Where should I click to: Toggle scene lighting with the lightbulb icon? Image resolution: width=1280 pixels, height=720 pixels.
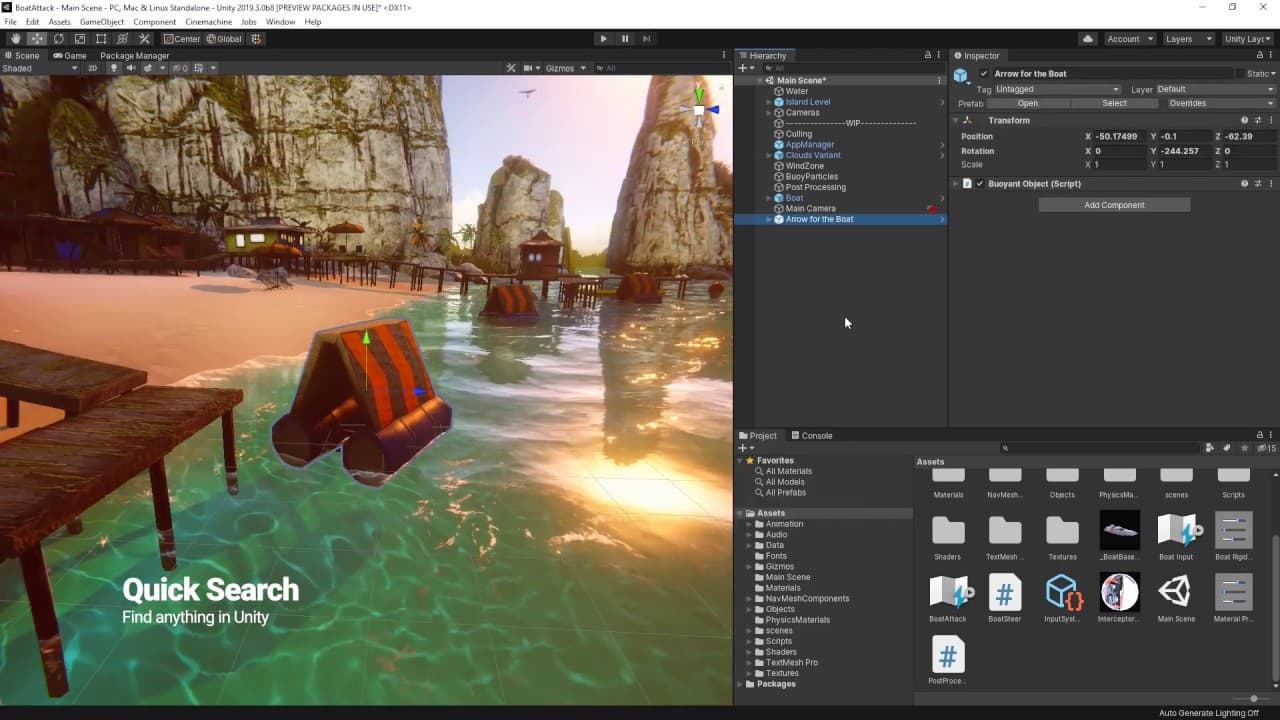point(114,68)
